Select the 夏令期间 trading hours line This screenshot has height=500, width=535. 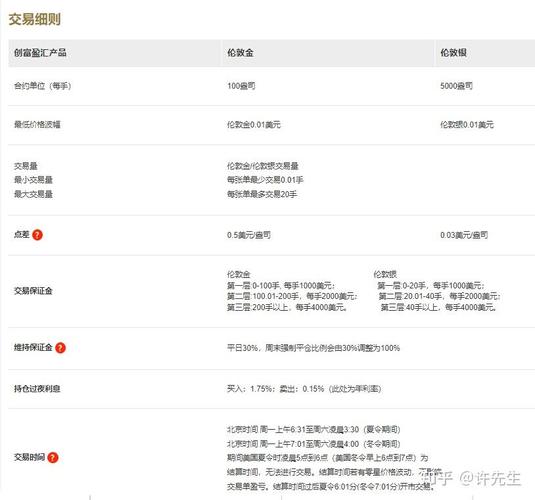(x=314, y=429)
